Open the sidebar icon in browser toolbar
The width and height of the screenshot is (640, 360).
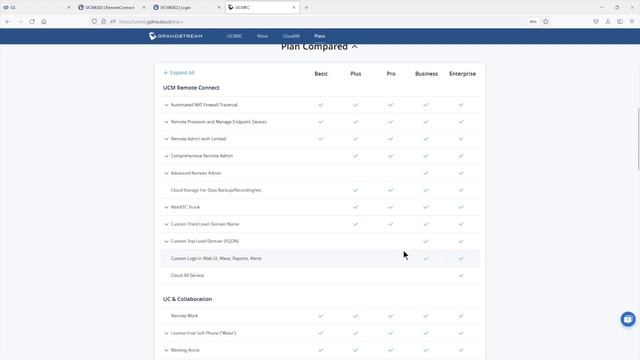(x=620, y=22)
